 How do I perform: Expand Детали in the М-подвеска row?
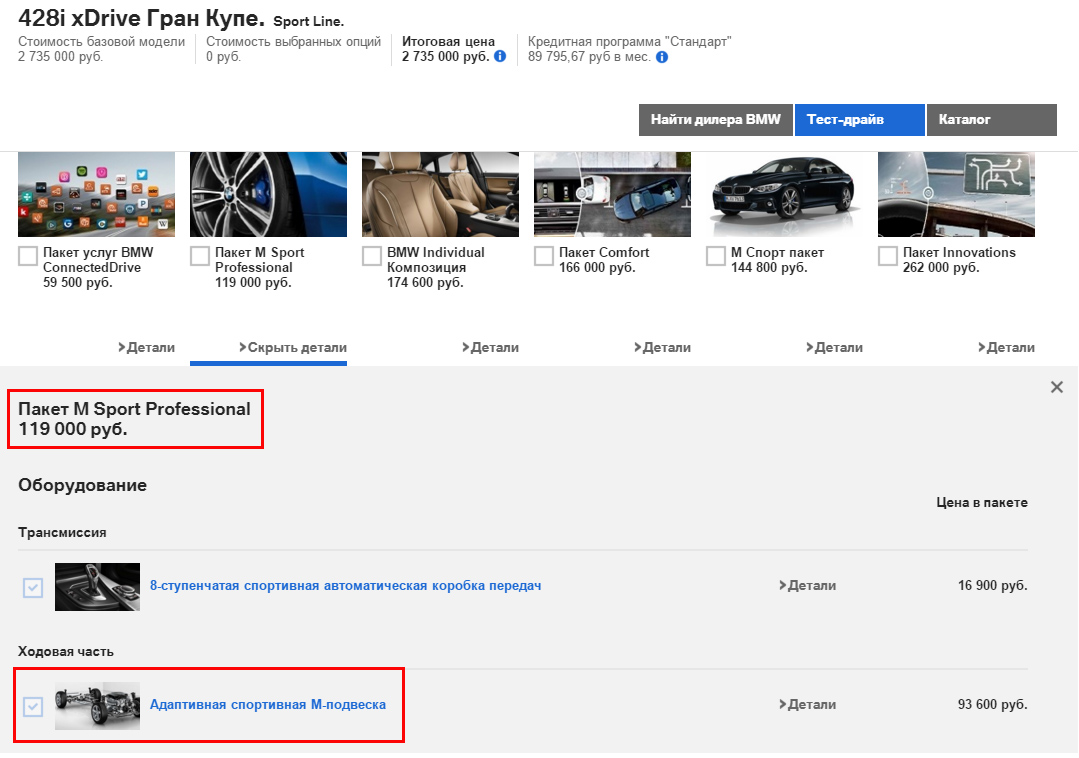[x=807, y=704]
